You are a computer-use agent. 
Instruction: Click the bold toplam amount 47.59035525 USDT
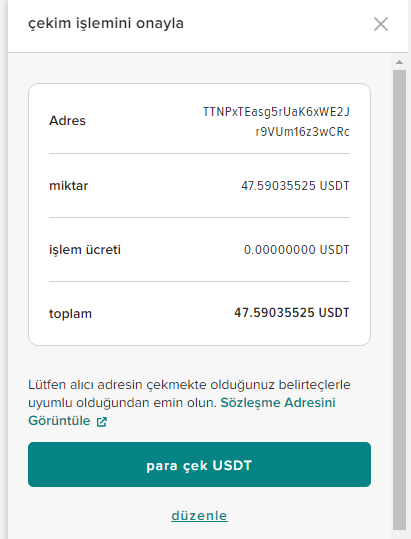point(292,313)
